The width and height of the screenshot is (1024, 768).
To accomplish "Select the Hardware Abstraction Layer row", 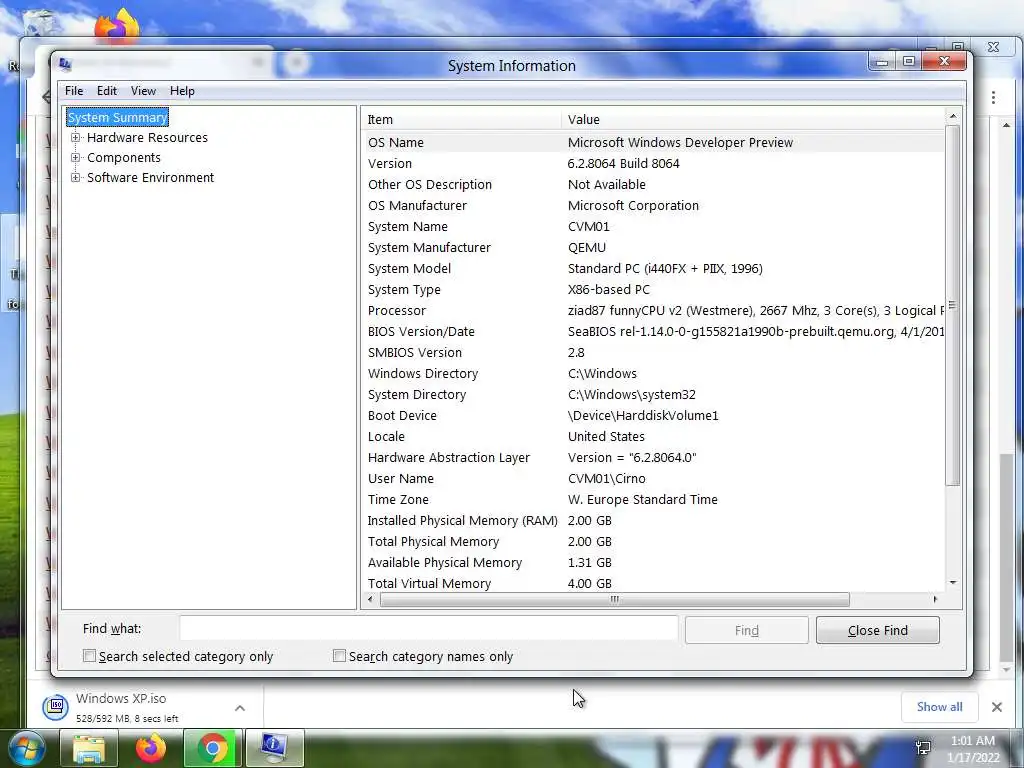I will [653, 458].
